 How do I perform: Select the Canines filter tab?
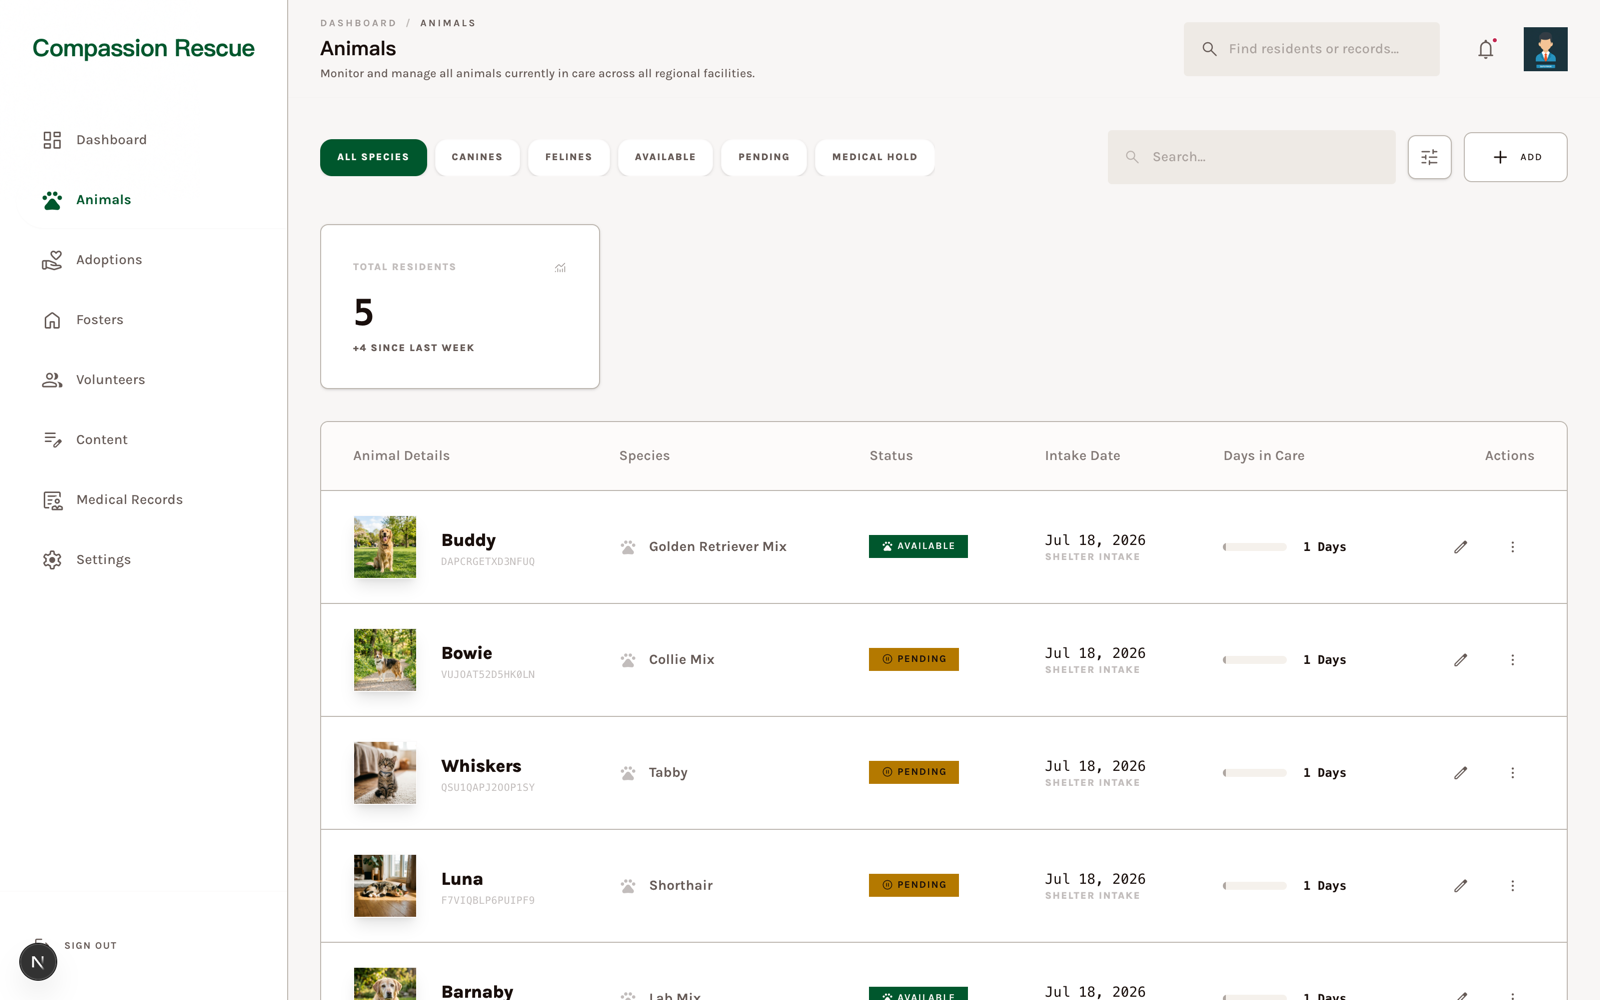pos(477,157)
